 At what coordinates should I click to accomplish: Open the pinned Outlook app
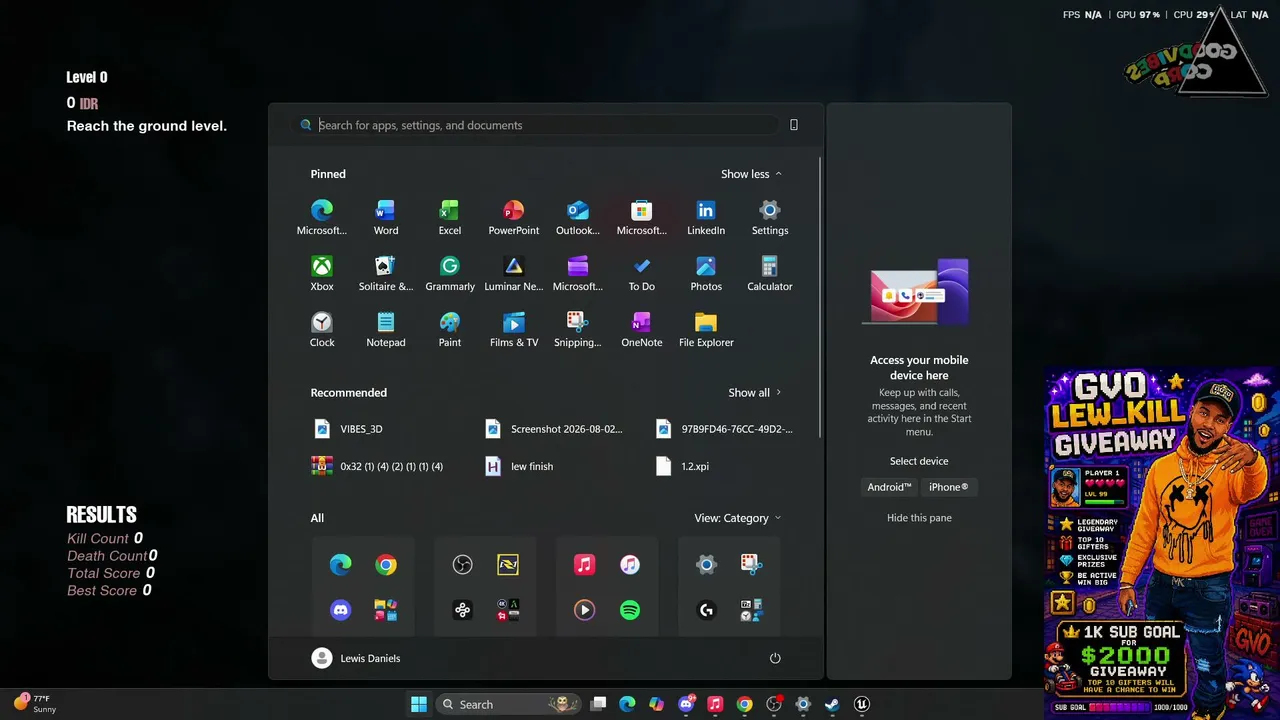577,218
